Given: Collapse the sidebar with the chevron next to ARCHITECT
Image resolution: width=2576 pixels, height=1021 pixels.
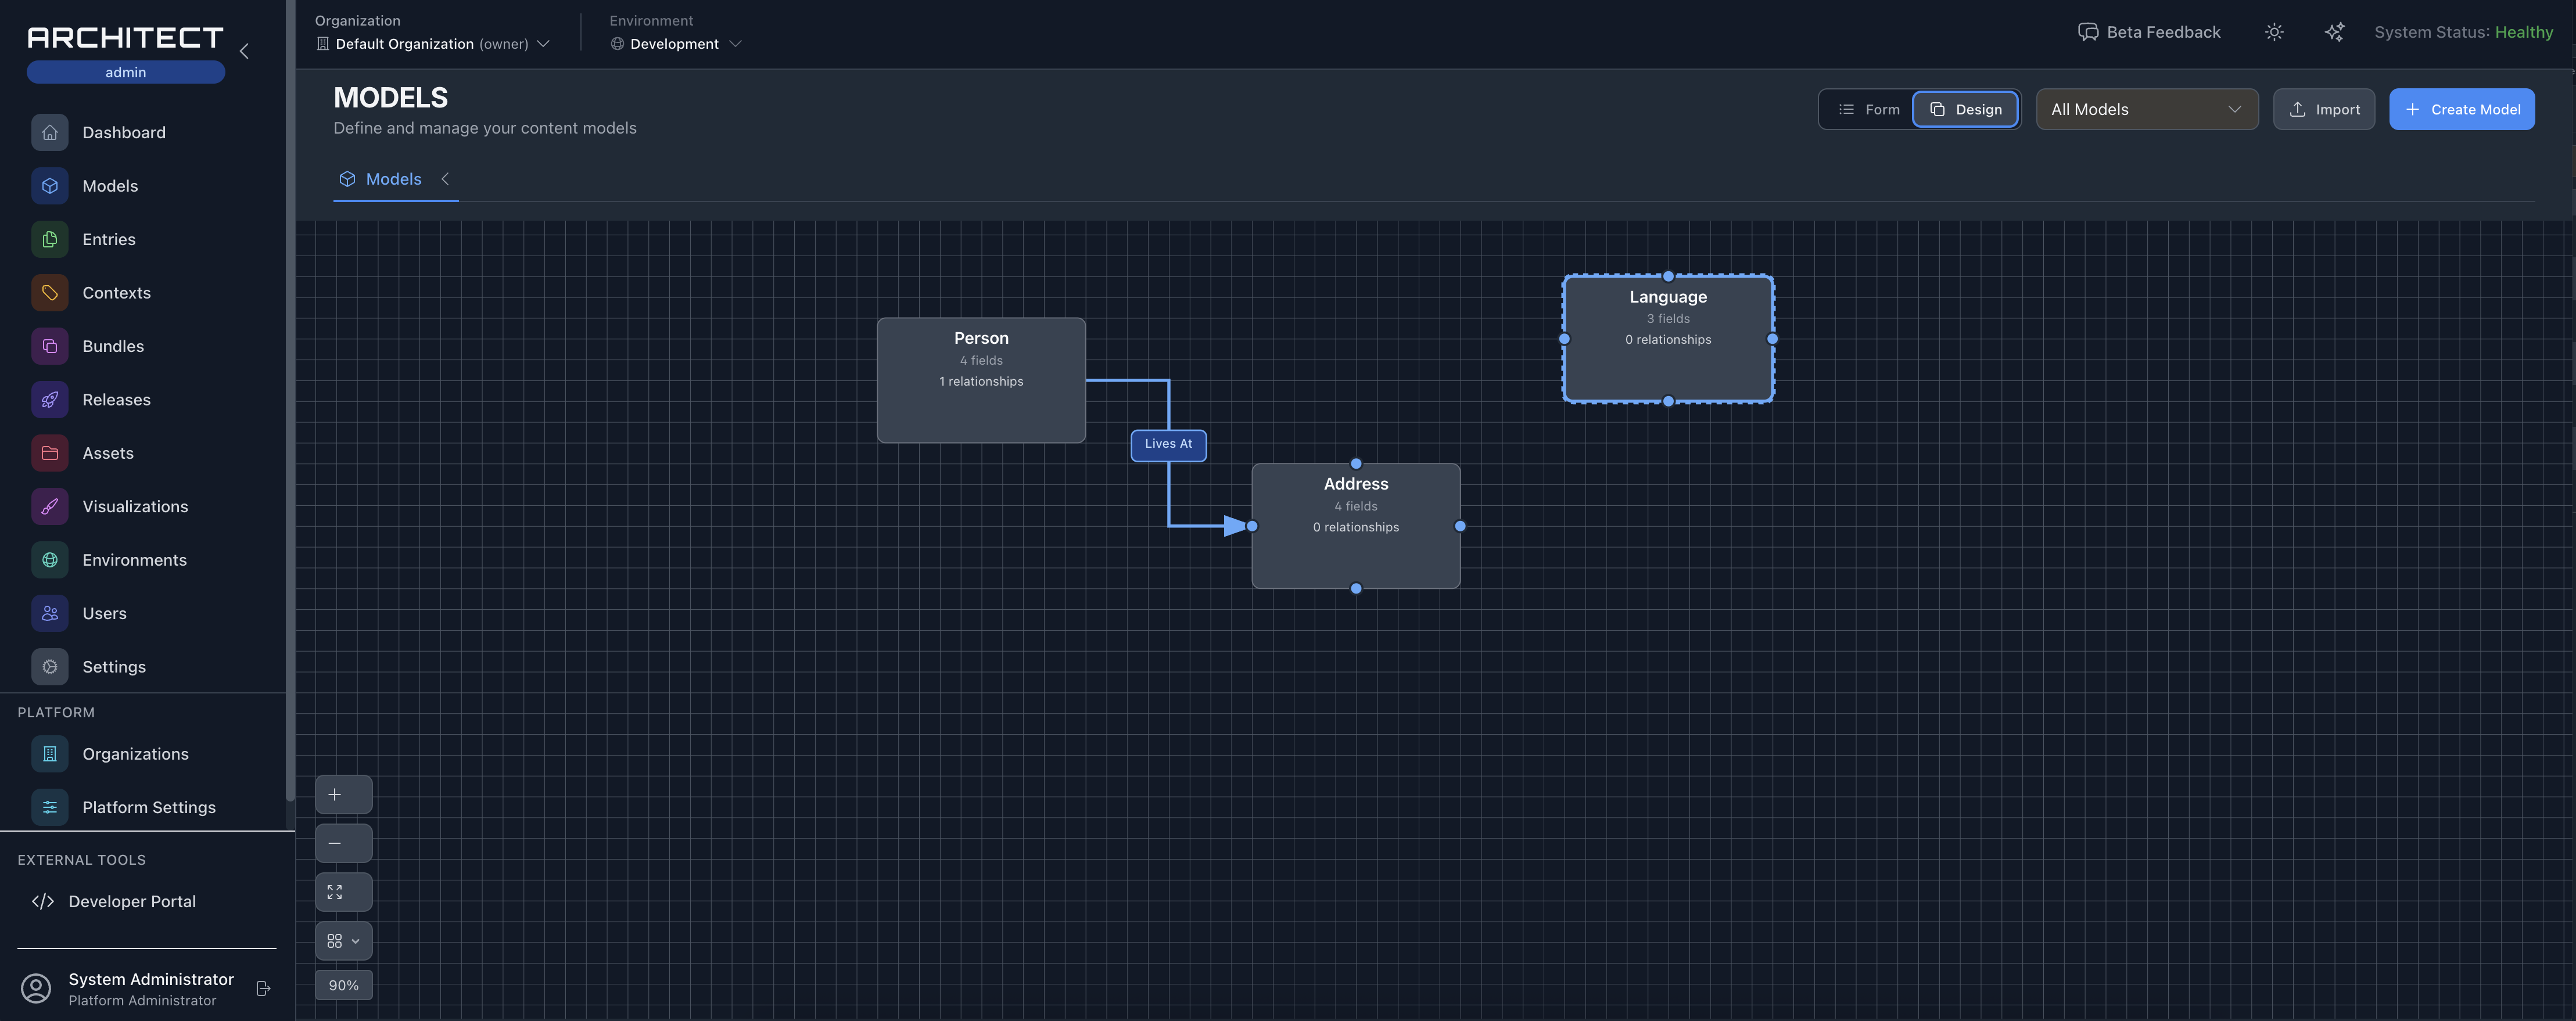Looking at the screenshot, I should [244, 50].
